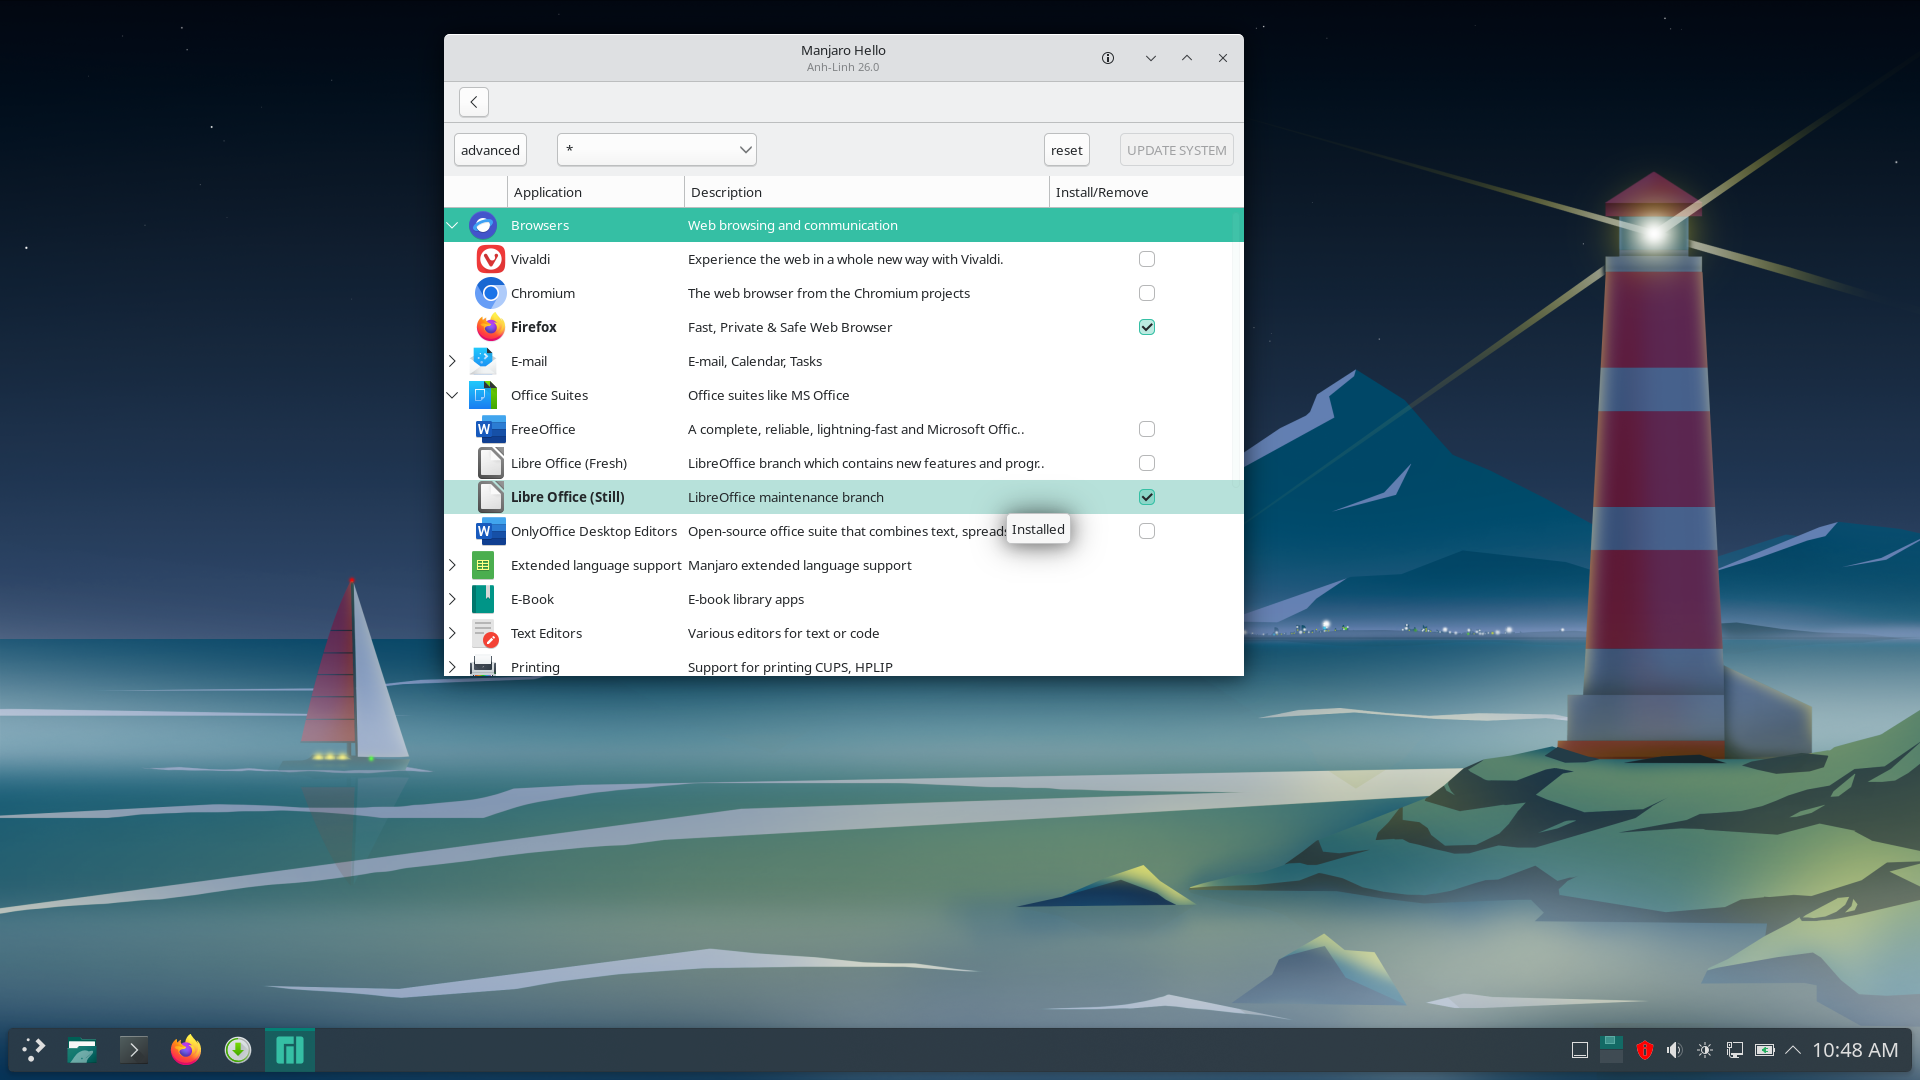Click the Text Editors category icon
The height and width of the screenshot is (1080, 1920).
484,633
